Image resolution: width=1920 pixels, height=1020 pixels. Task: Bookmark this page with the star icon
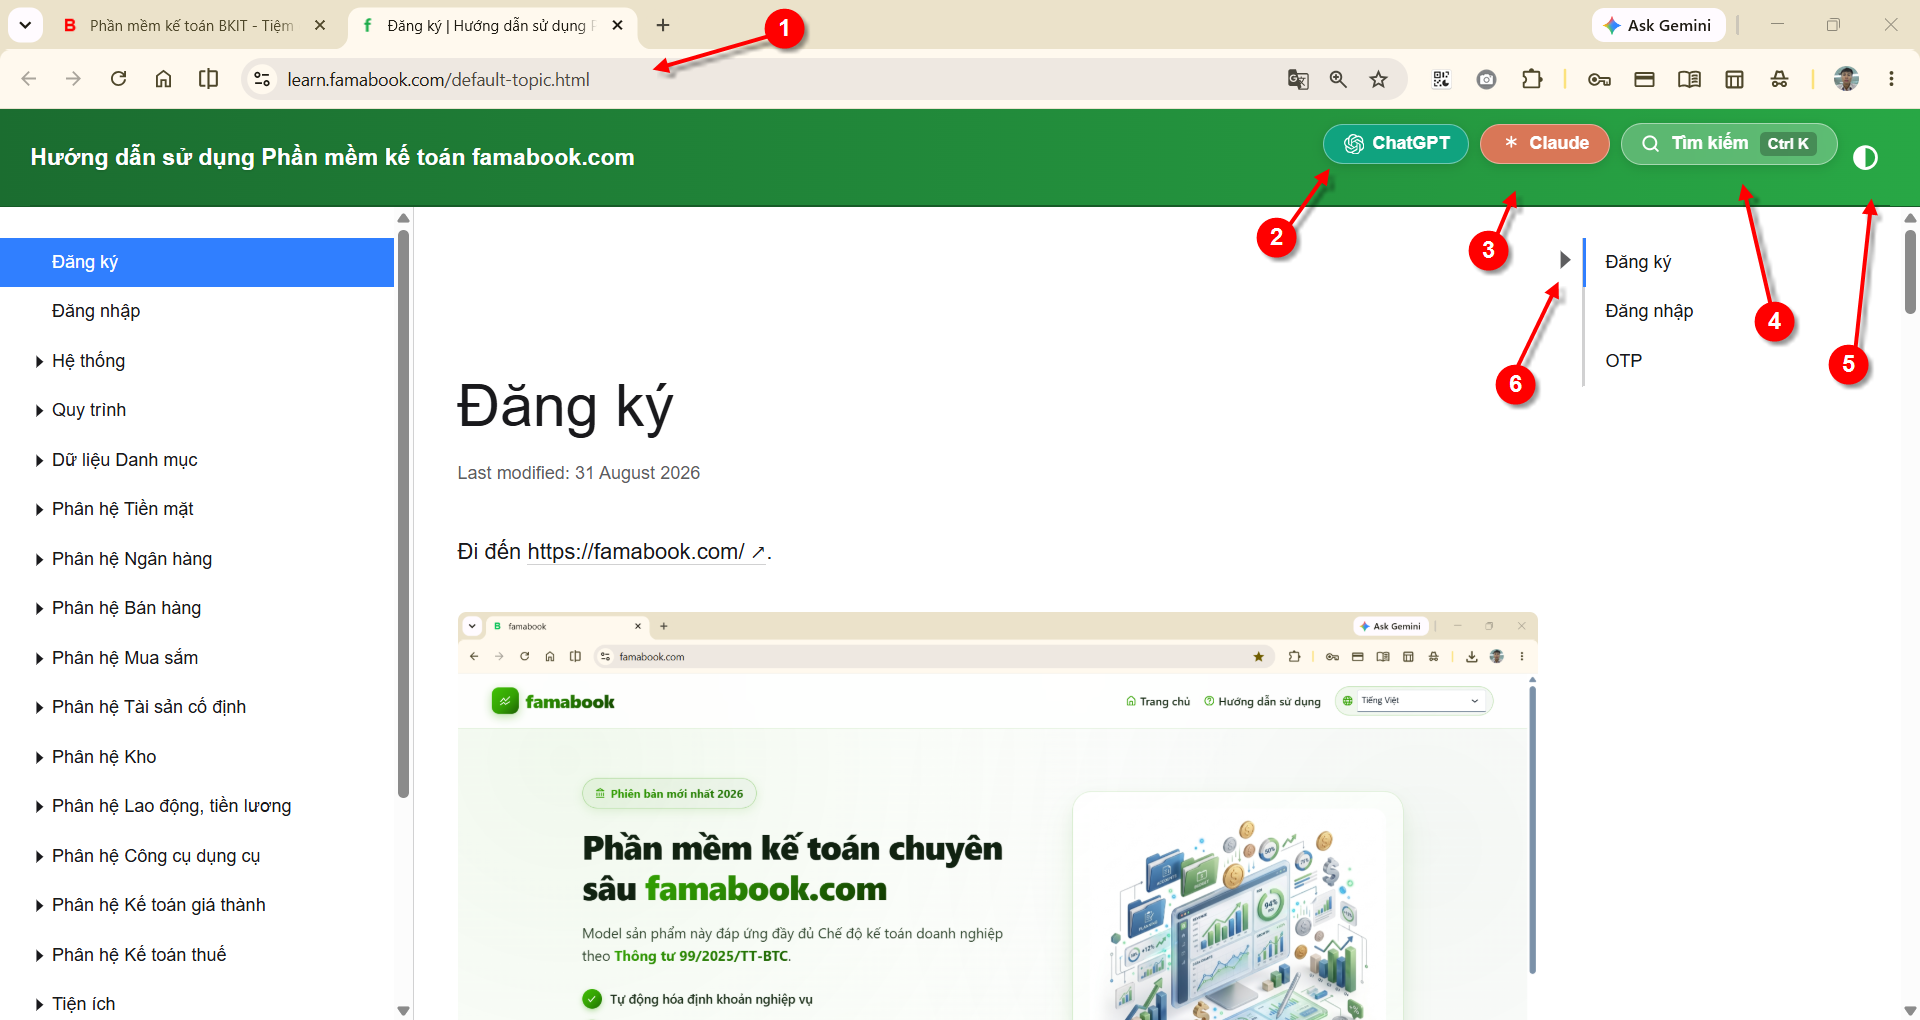point(1379,80)
